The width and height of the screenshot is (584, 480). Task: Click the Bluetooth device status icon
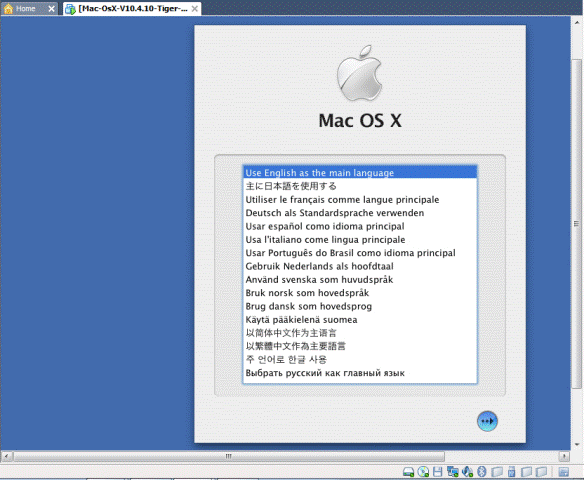[482, 472]
